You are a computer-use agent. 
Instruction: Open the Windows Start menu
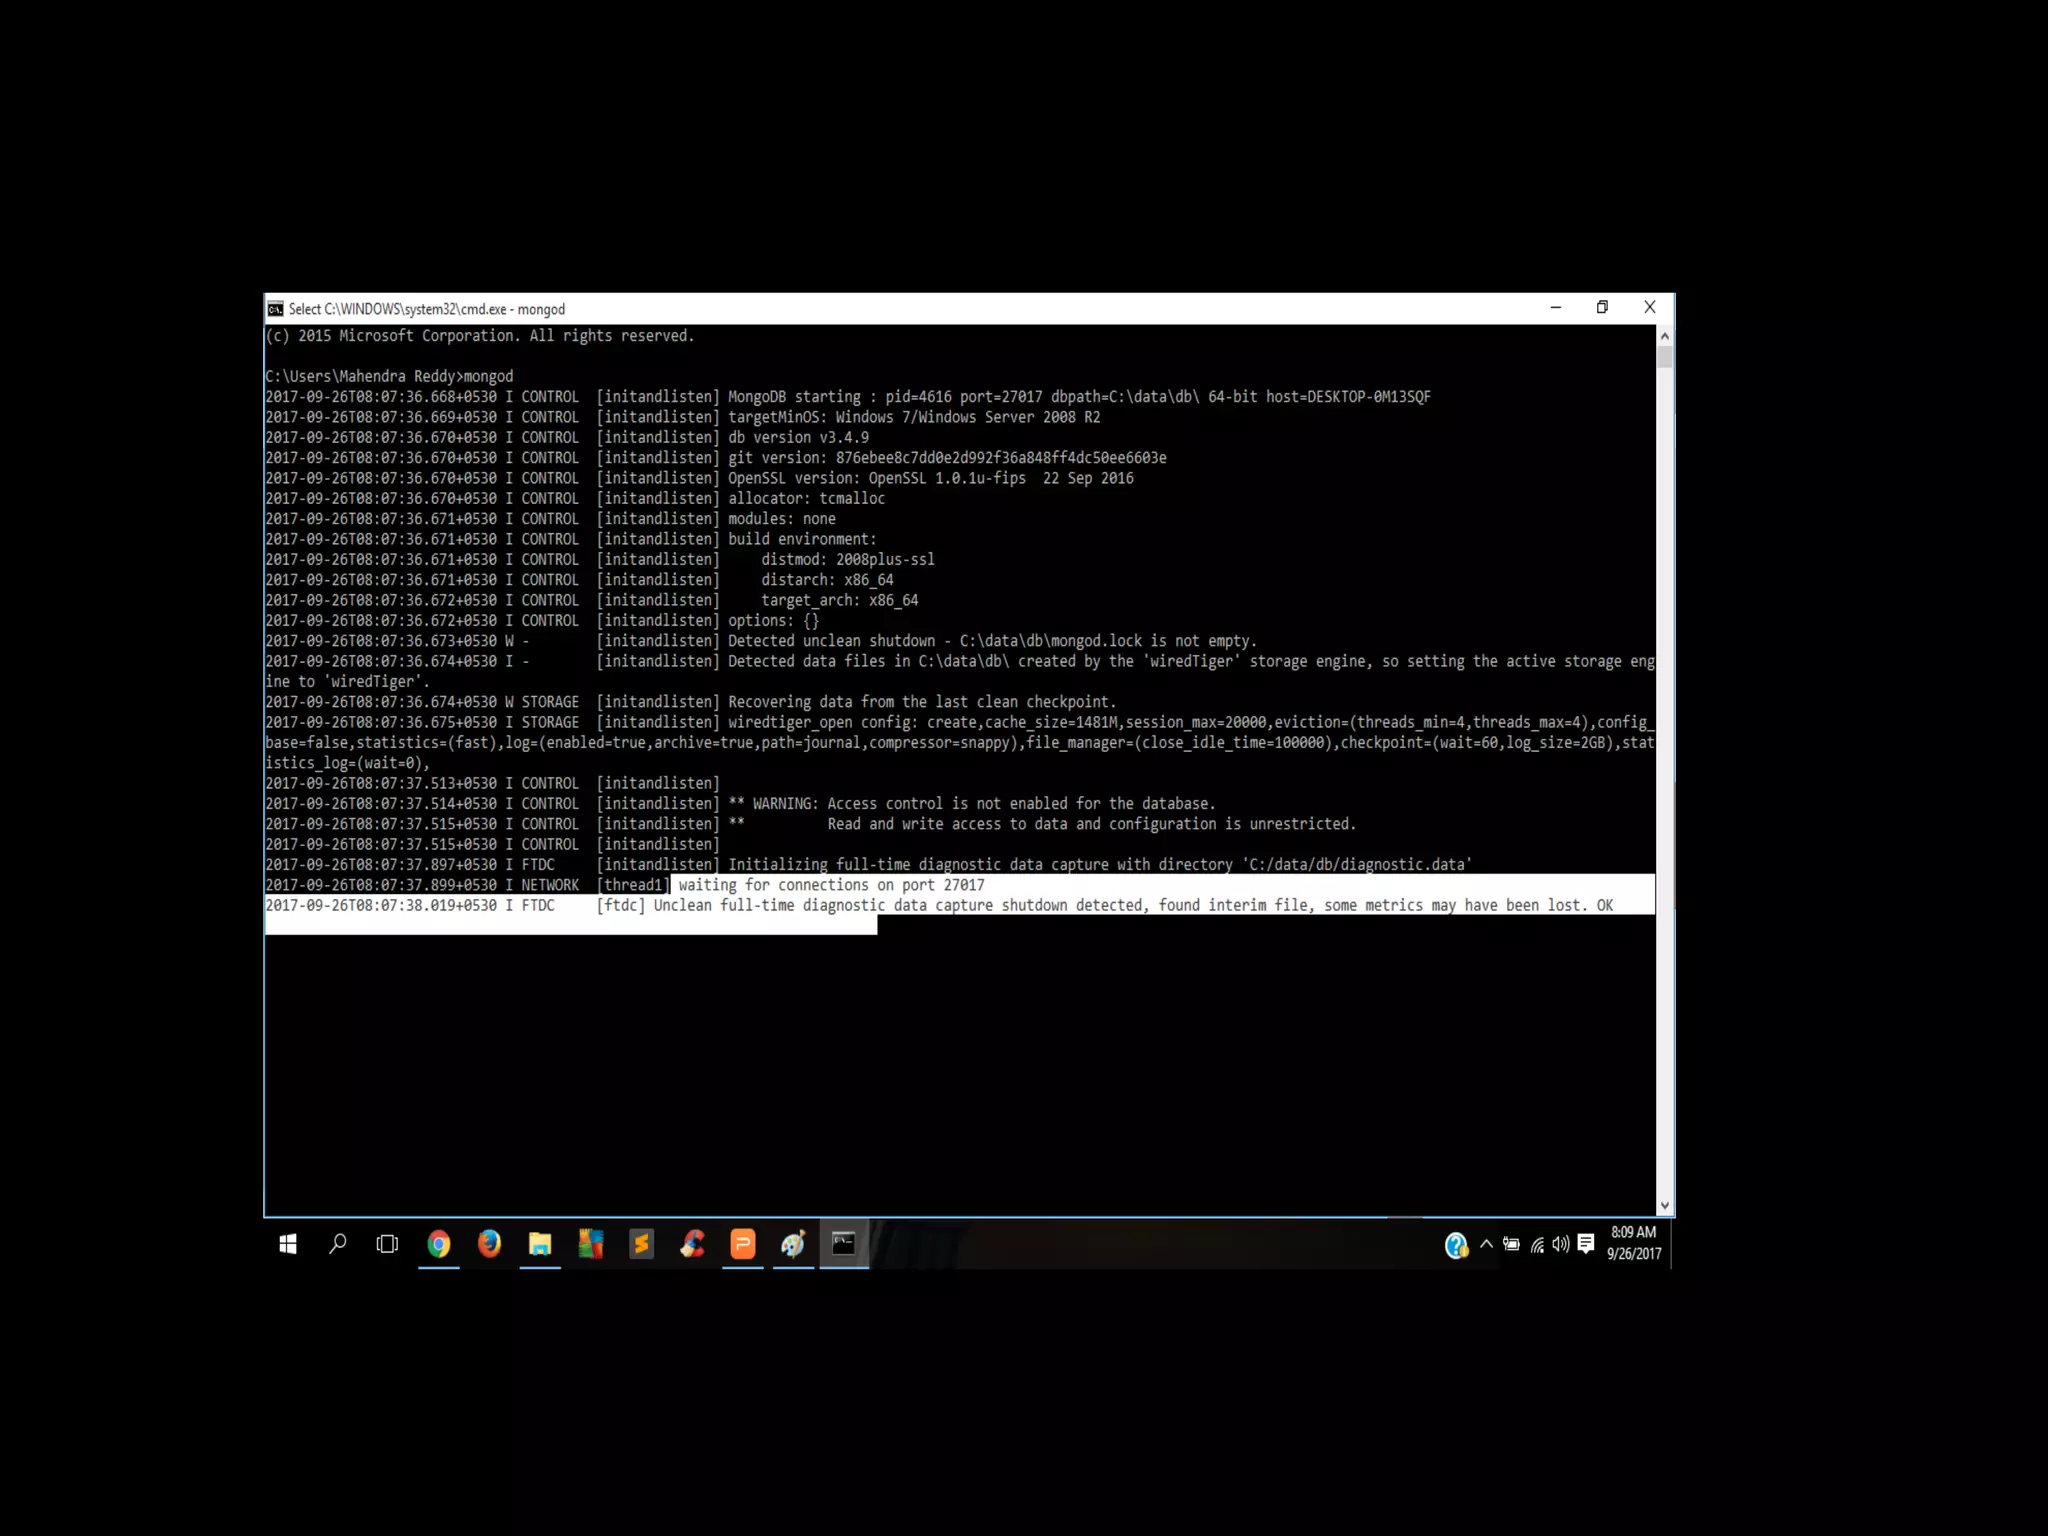288,1244
